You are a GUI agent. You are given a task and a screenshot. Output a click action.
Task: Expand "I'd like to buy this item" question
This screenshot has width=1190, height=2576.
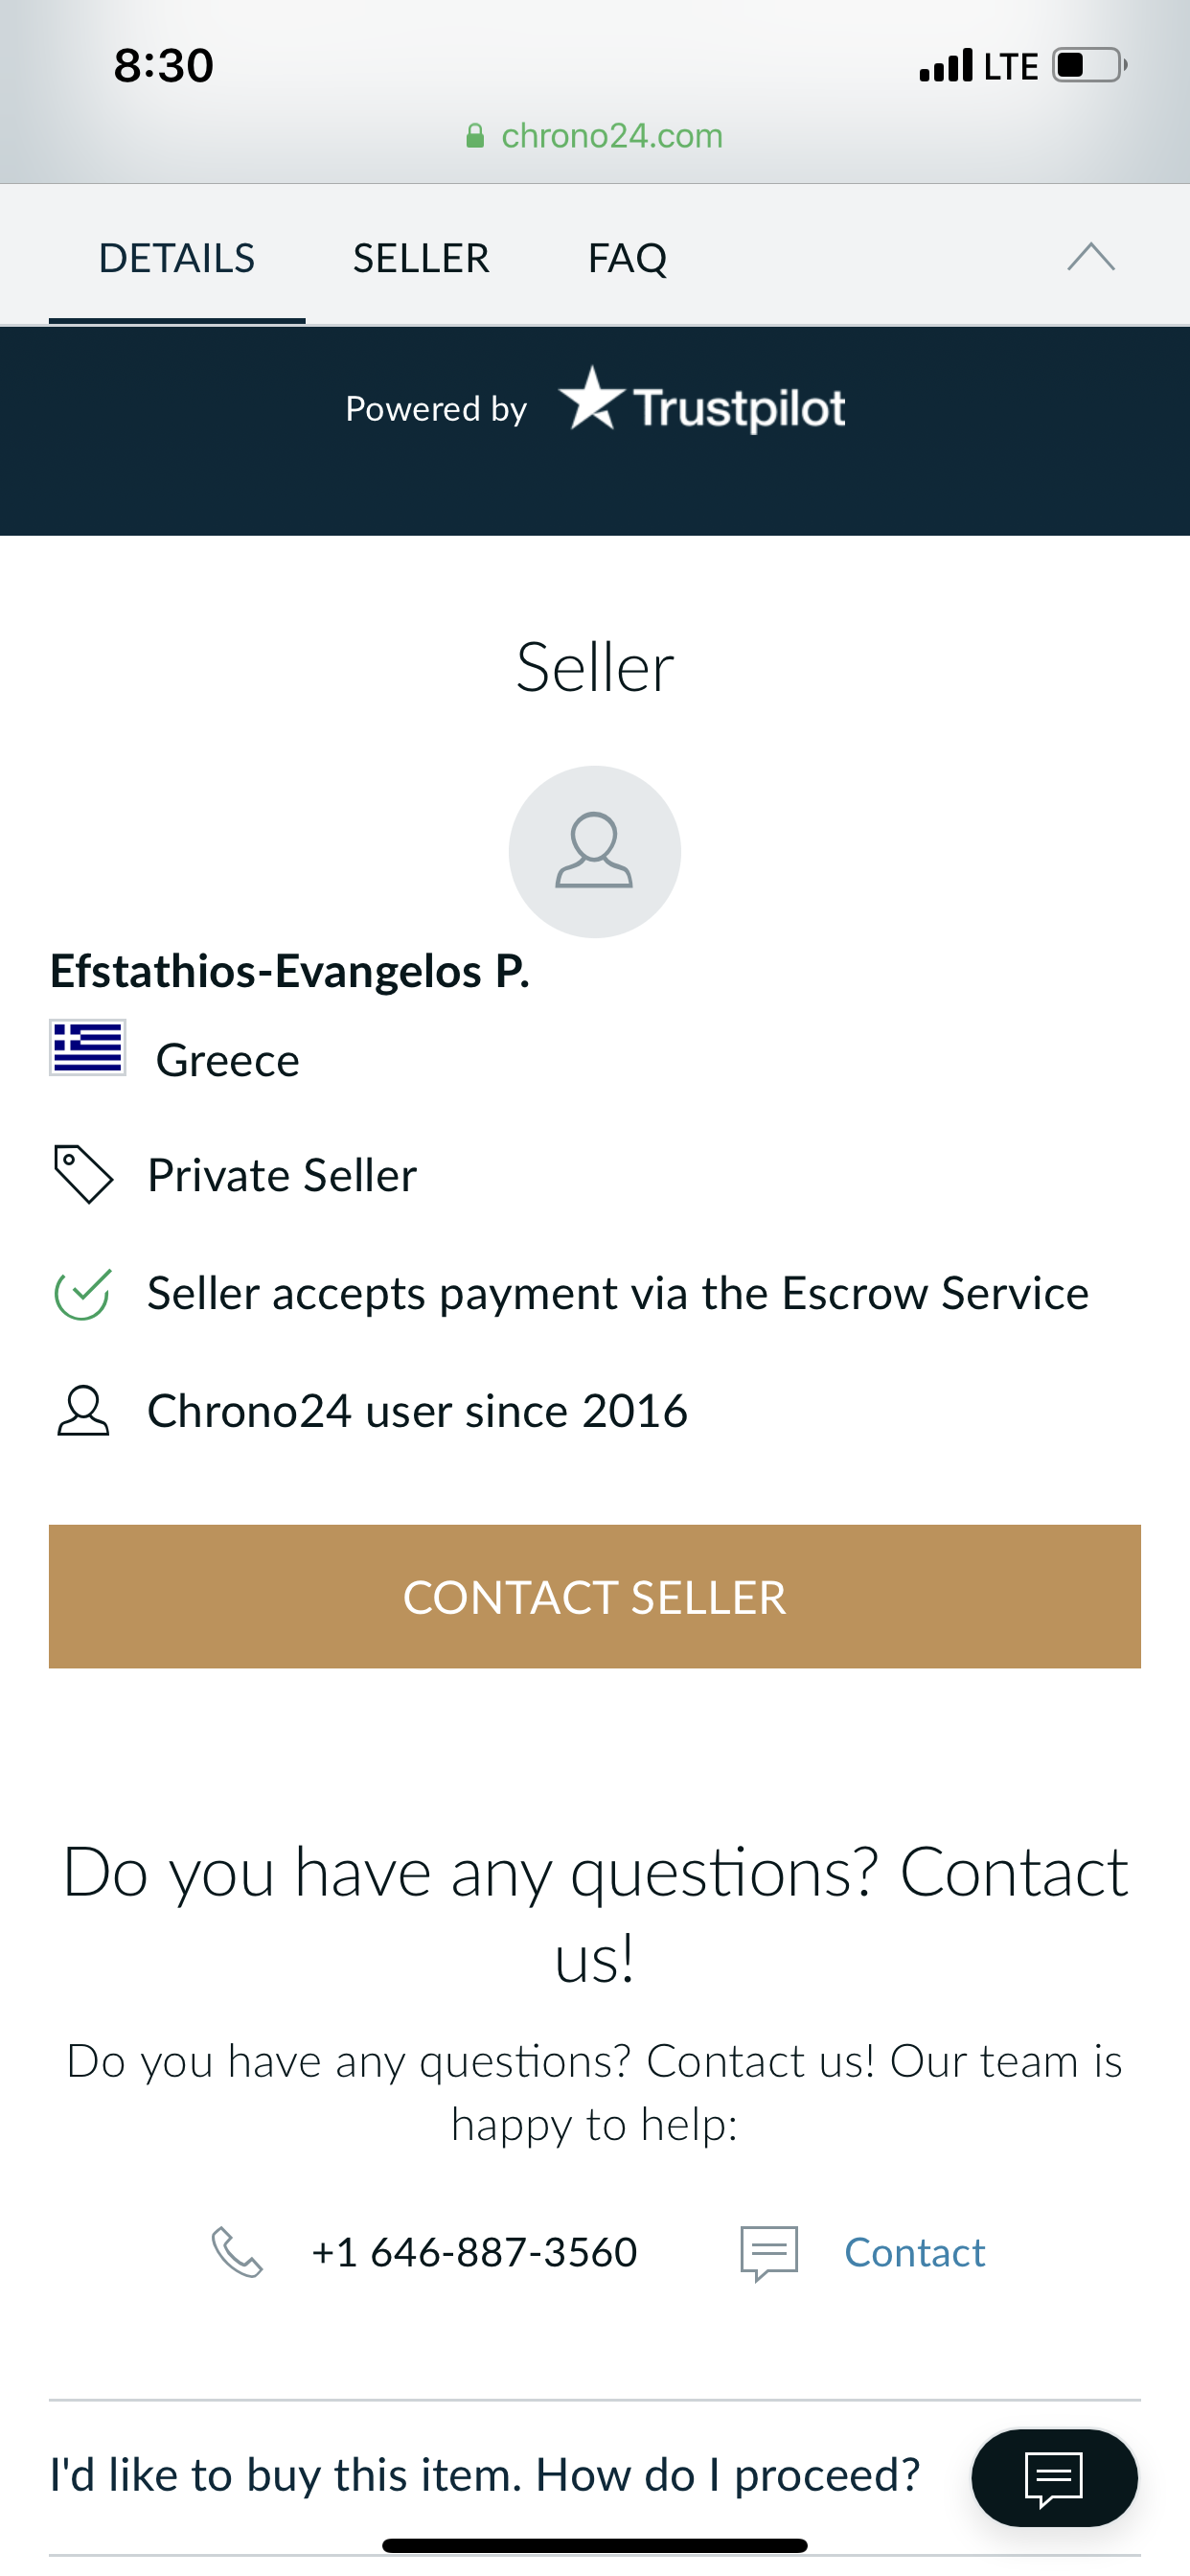(x=485, y=2475)
